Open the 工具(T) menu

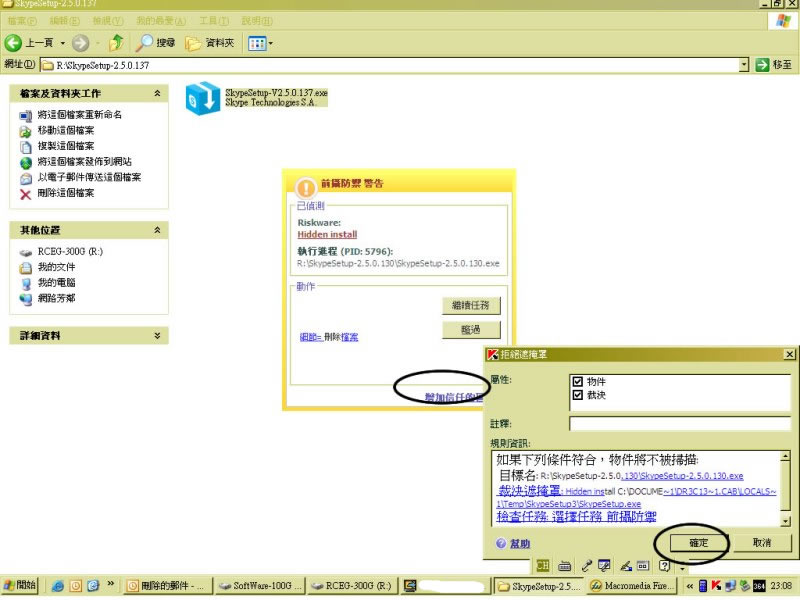tap(214, 21)
